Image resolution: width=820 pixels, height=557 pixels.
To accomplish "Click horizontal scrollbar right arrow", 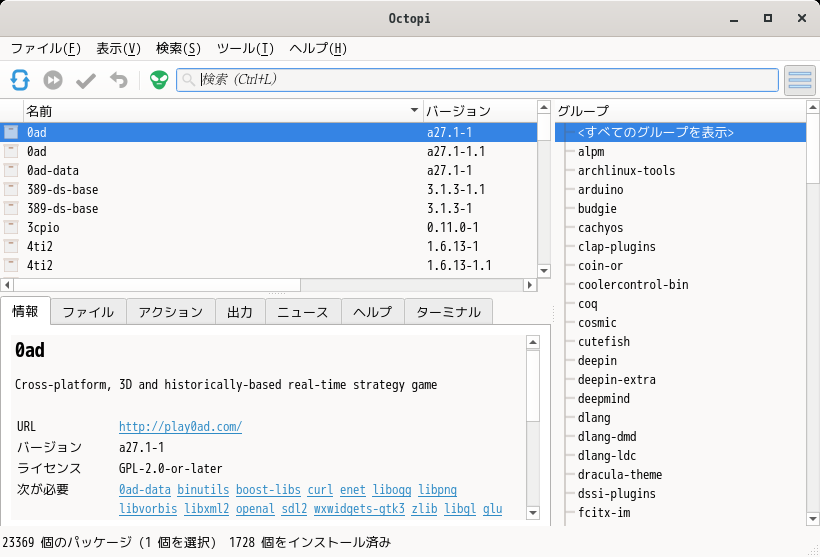I will pyautogui.click(x=530, y=285).
